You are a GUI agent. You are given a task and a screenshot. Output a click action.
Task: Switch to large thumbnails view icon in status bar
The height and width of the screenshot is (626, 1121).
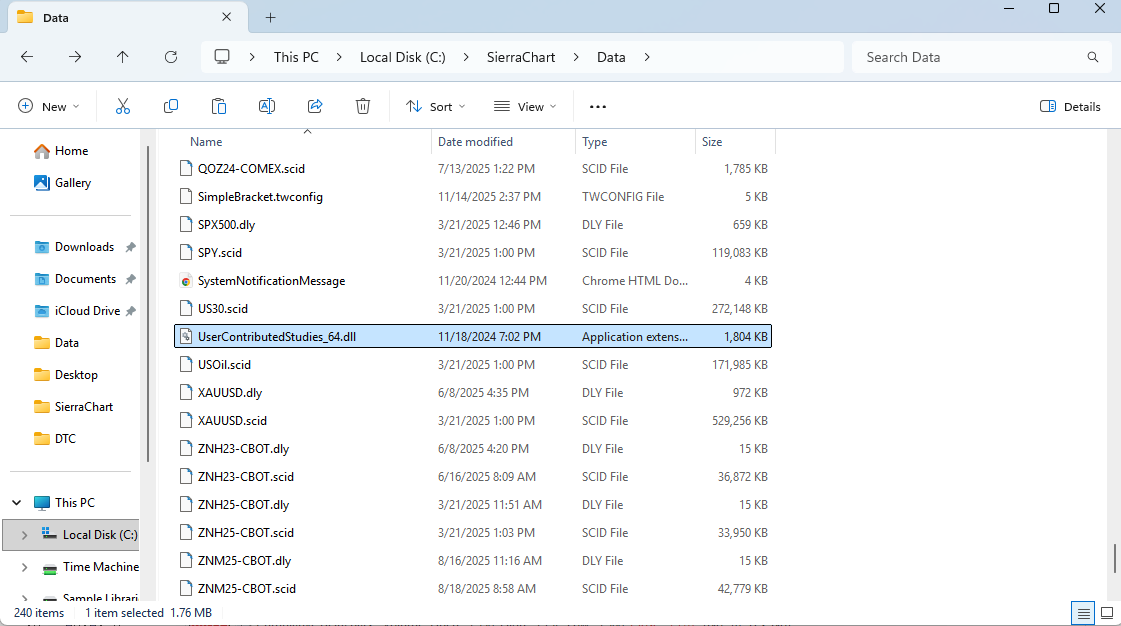[1107, 613]
